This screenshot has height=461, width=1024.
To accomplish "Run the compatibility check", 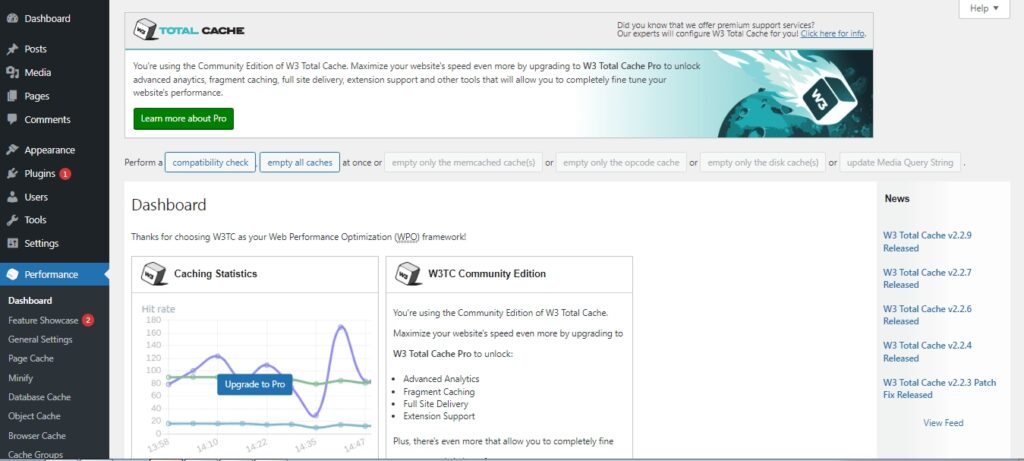I will click(210, 163).
